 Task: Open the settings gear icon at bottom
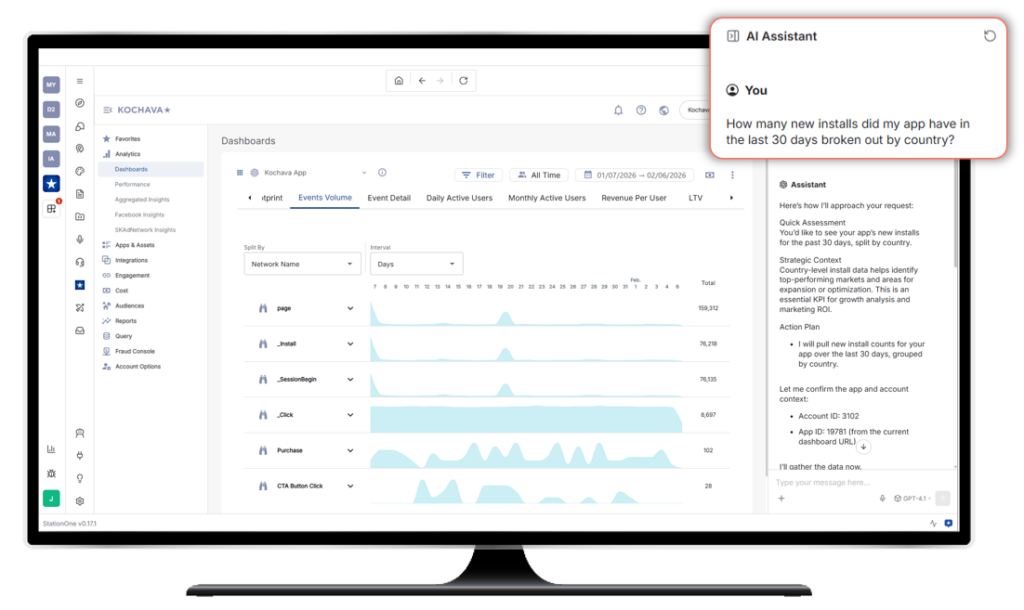[x=80, y=501]
